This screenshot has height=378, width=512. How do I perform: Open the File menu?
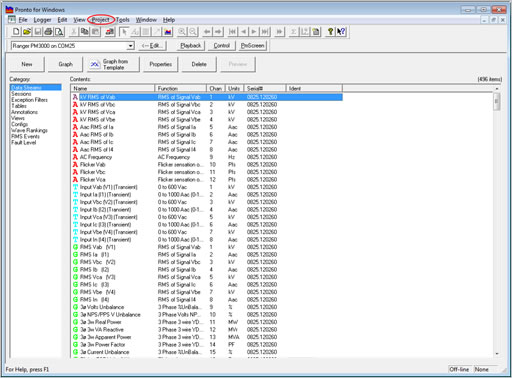pos(23,20)
